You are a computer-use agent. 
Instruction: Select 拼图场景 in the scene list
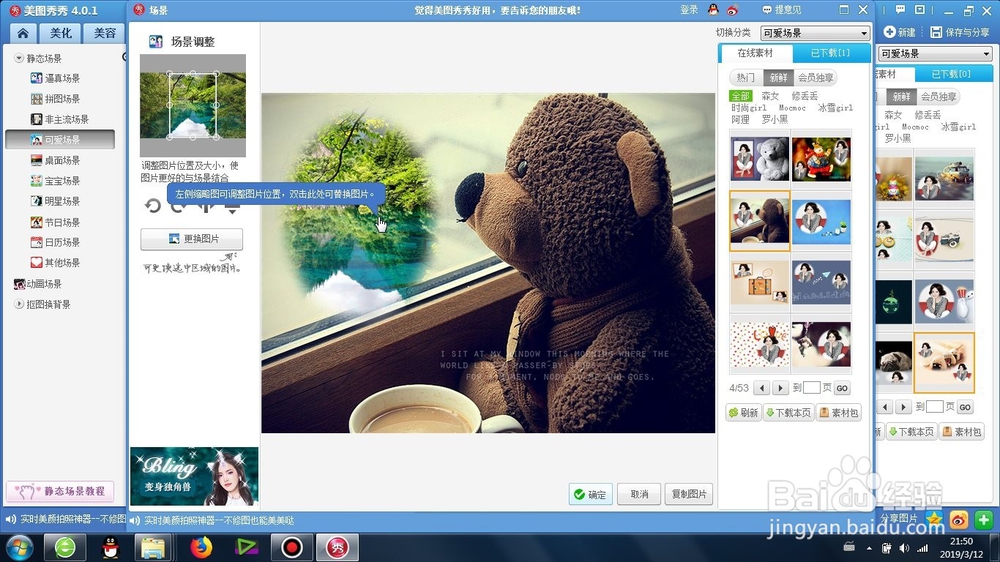tap(55, 99)
